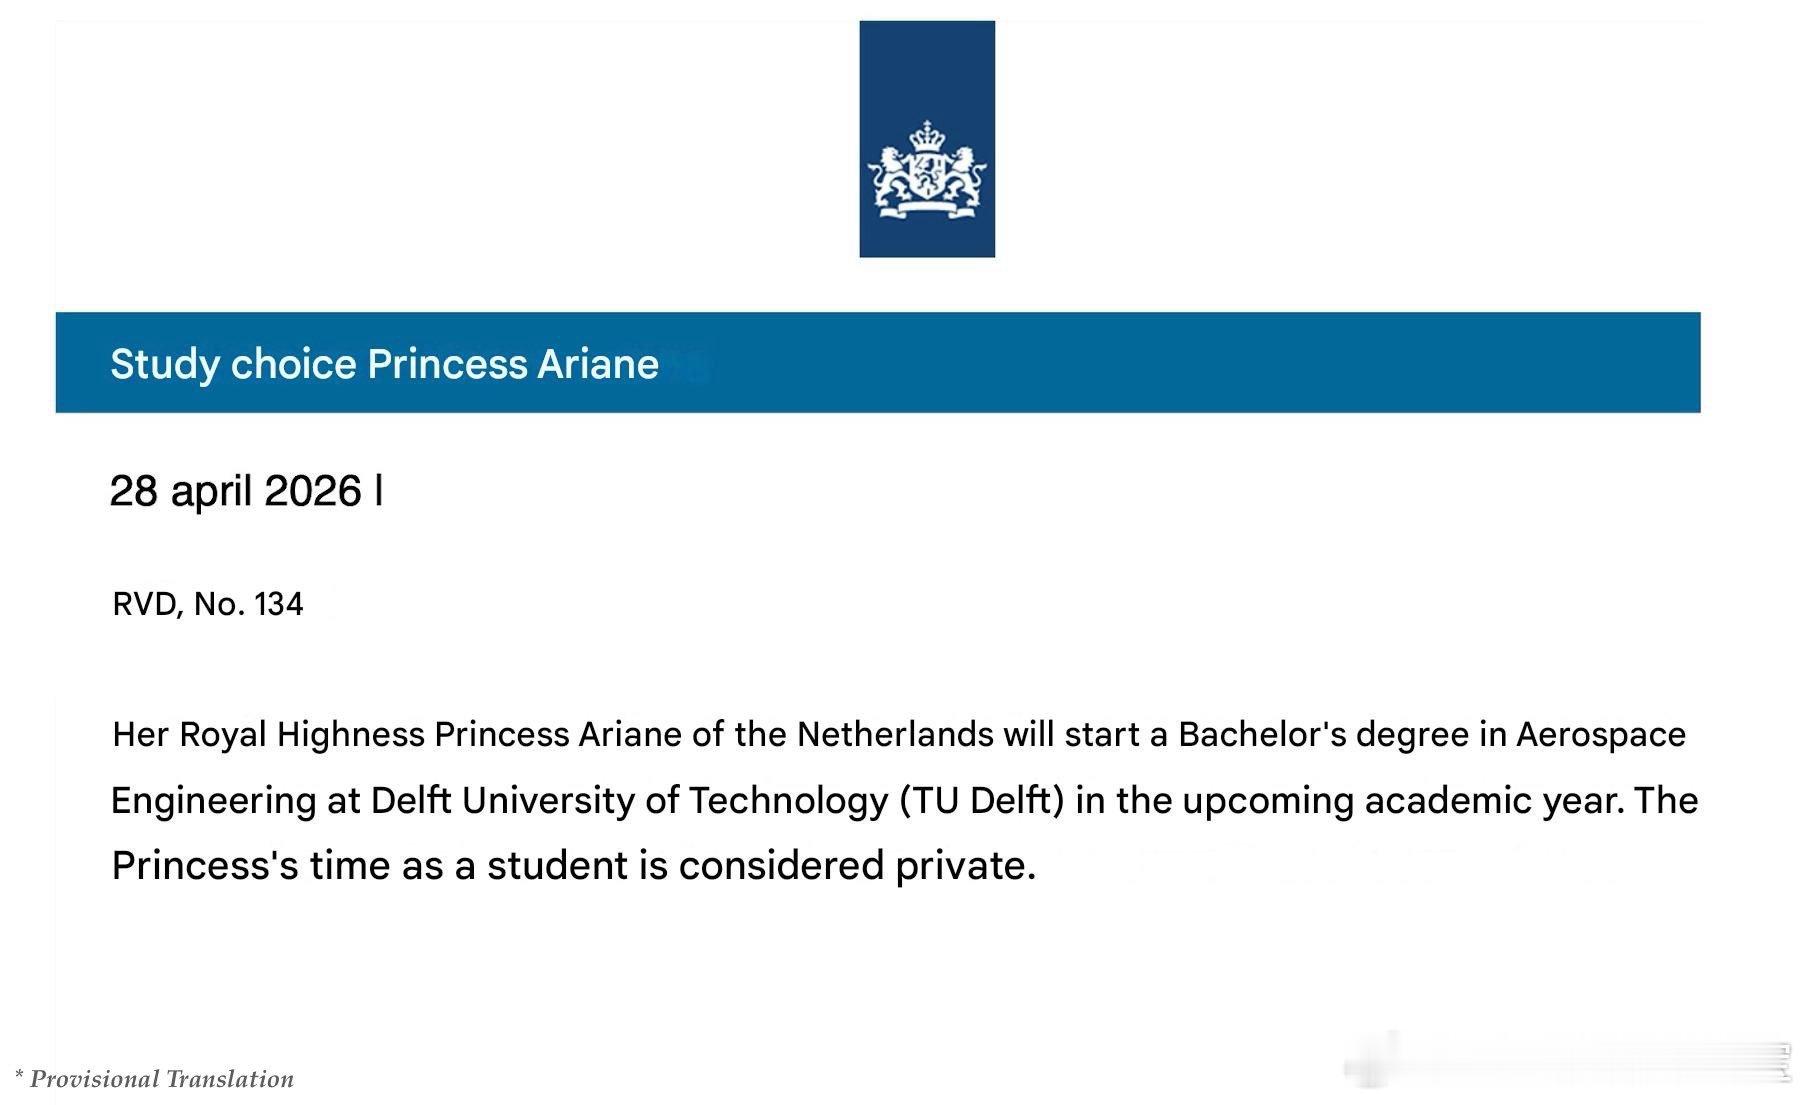Click the words 'considered private'
This screenshot has height=1105, width=1808.
(857, 866)
